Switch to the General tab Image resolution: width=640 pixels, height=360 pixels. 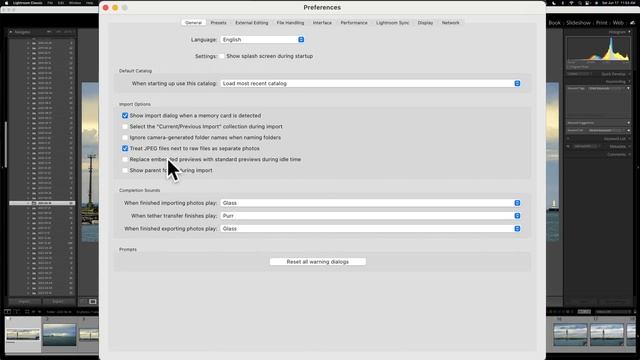[193, 23]
